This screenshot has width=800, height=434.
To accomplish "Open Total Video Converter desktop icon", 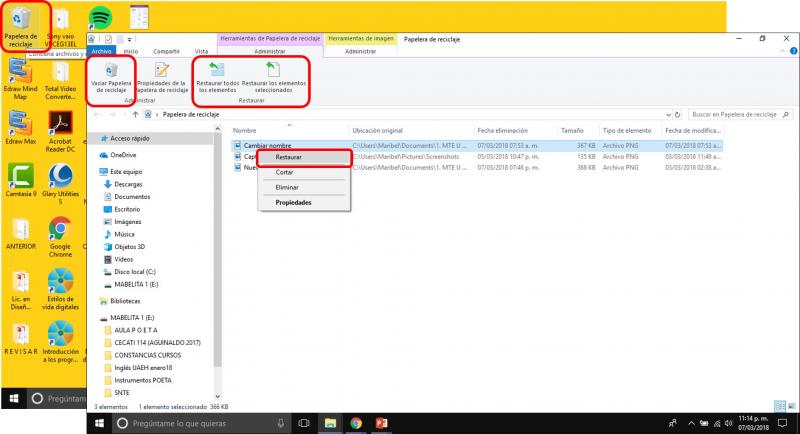I will [60, 79].
